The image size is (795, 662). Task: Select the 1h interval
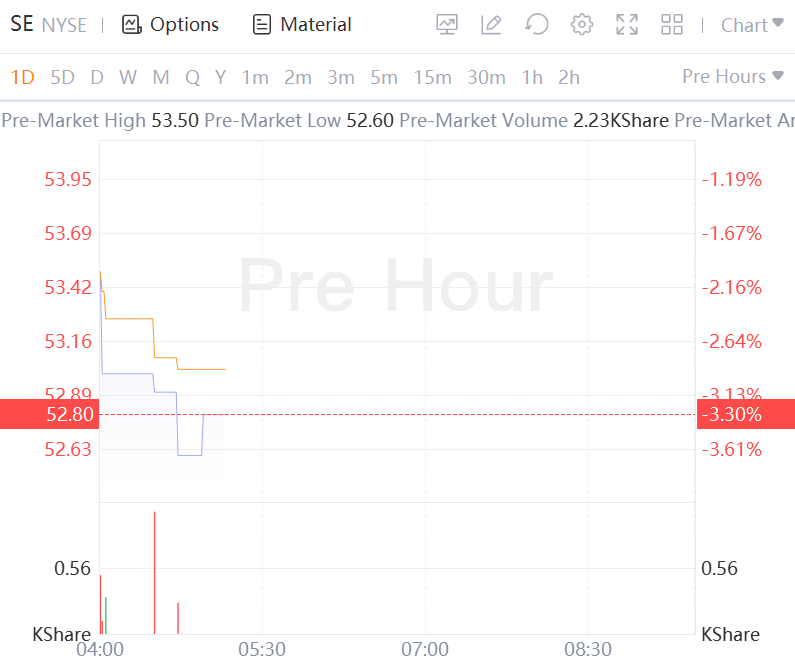click(x=532, y=77)
